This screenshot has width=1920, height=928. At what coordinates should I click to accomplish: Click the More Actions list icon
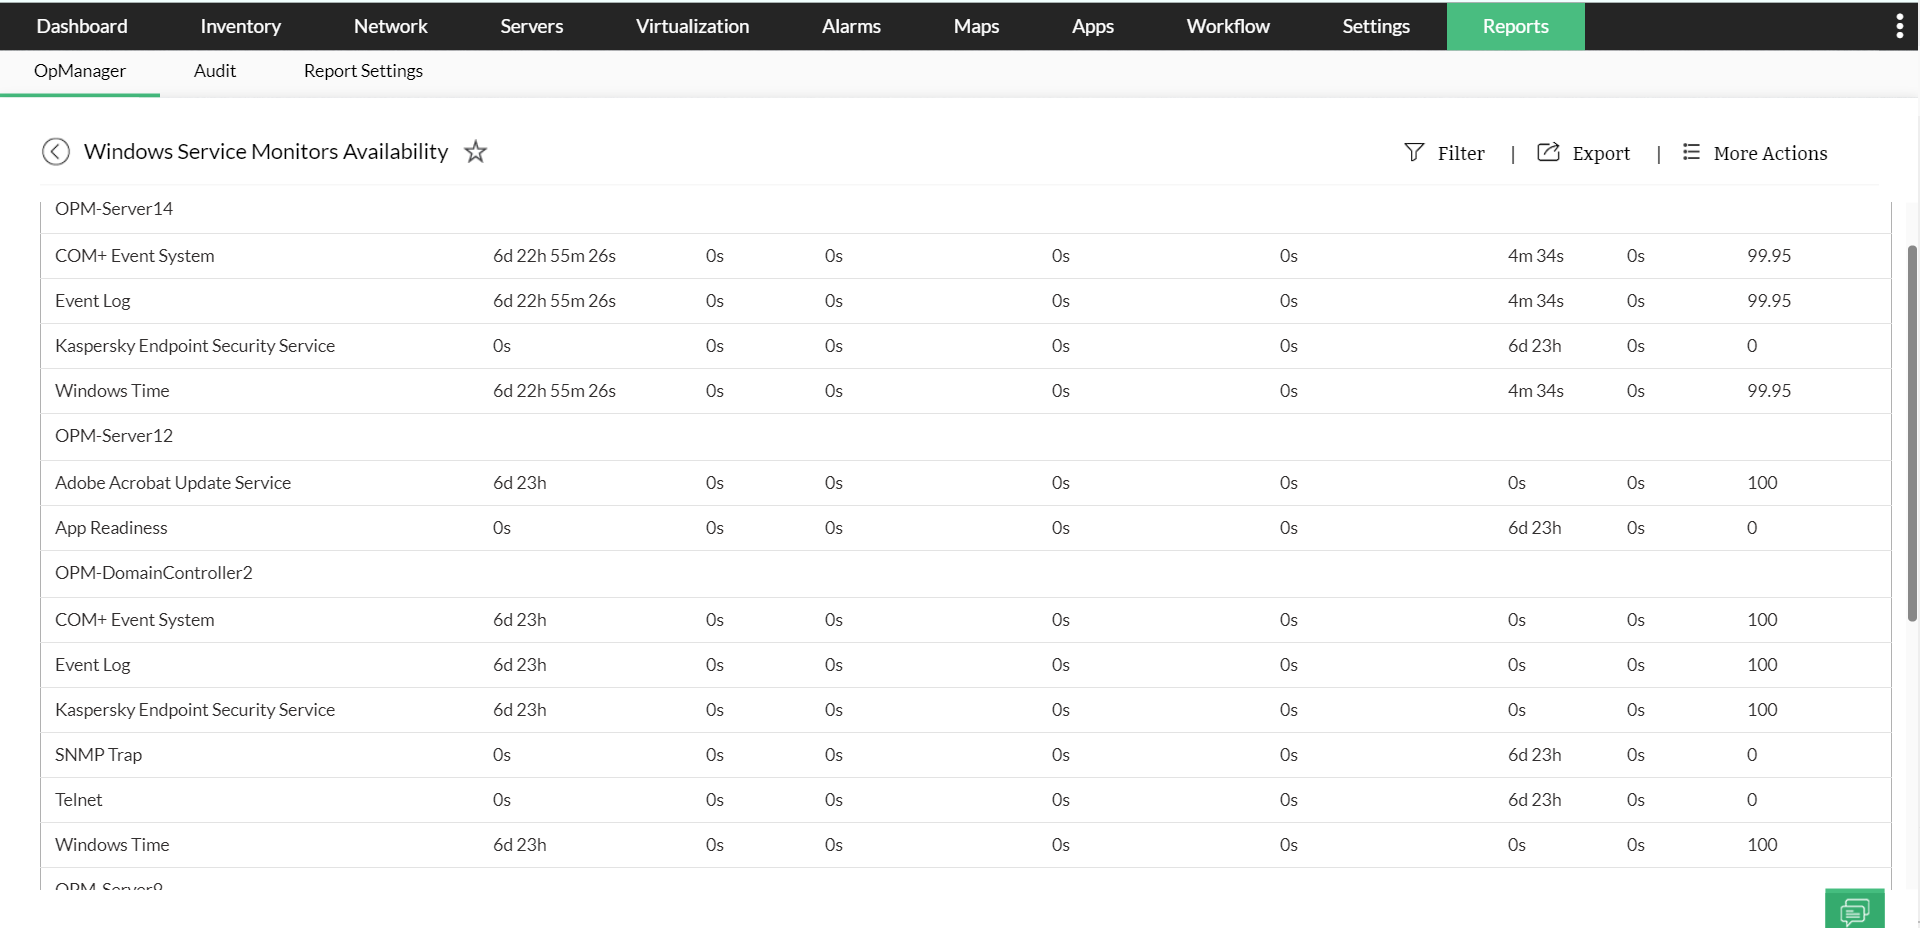click(1691, 152)
